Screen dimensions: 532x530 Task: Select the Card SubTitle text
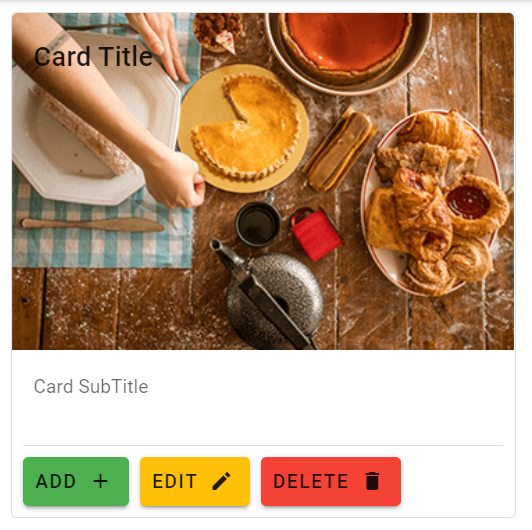(x=91, y=386)
